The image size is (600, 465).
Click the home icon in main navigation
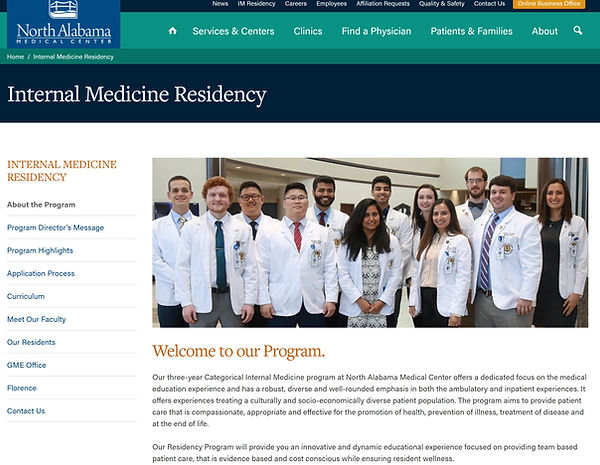coord(173,31)
